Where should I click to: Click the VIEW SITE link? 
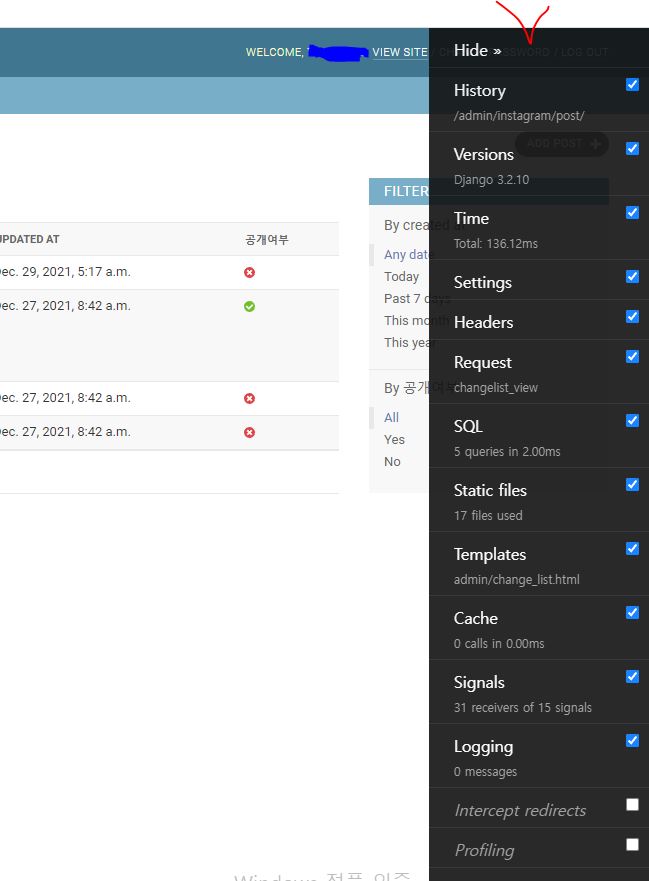(x=400, y=52)
